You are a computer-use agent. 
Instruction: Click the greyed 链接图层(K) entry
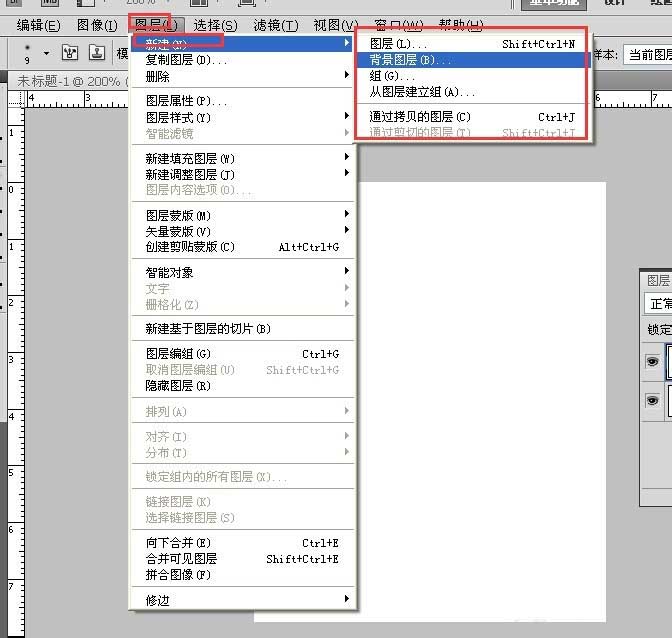coord(242,501)
